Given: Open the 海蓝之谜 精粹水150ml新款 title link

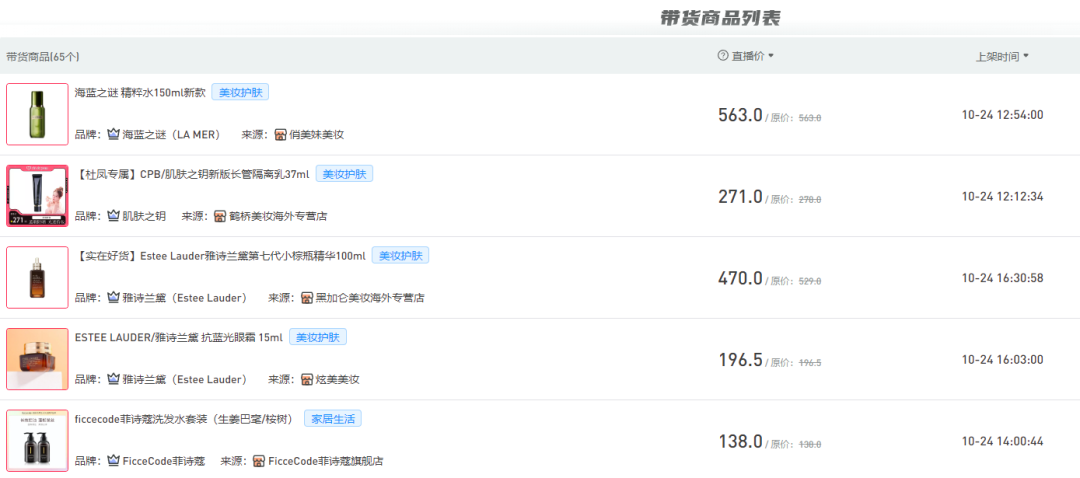Looking at the screenshot, I should (140, 92).
